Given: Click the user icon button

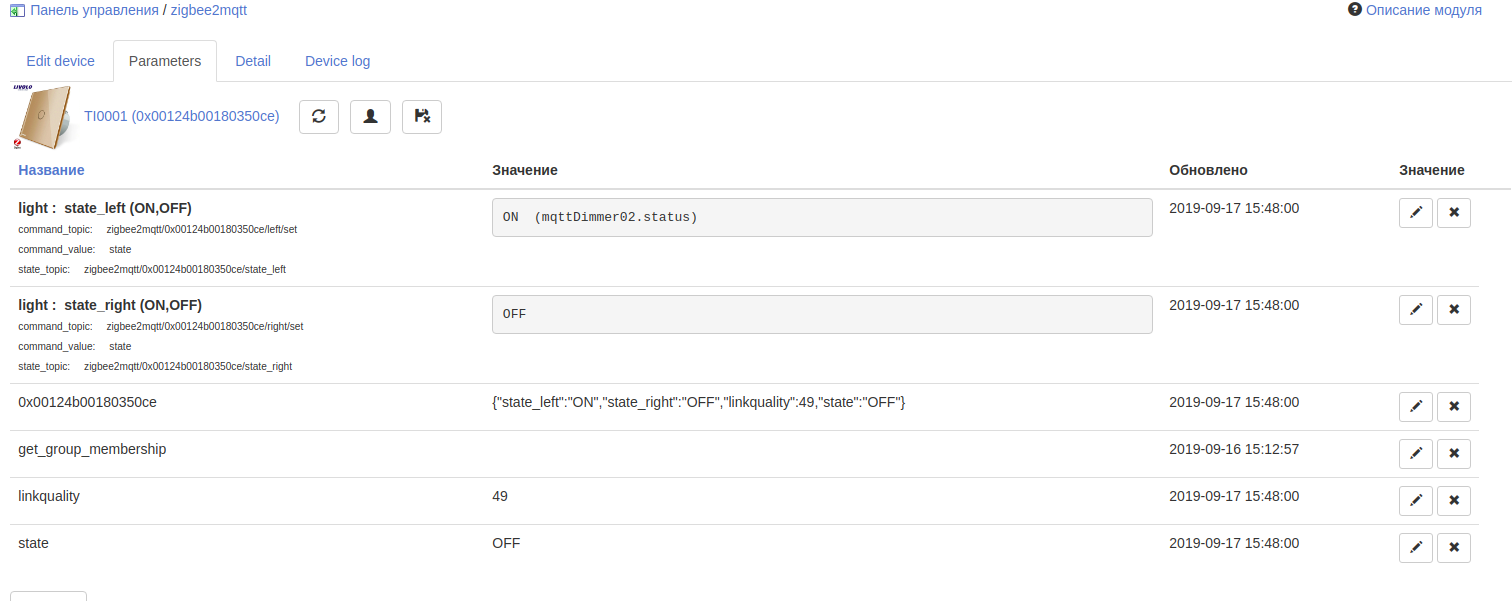Looking at the screenshot, I should tap(370, 116).
